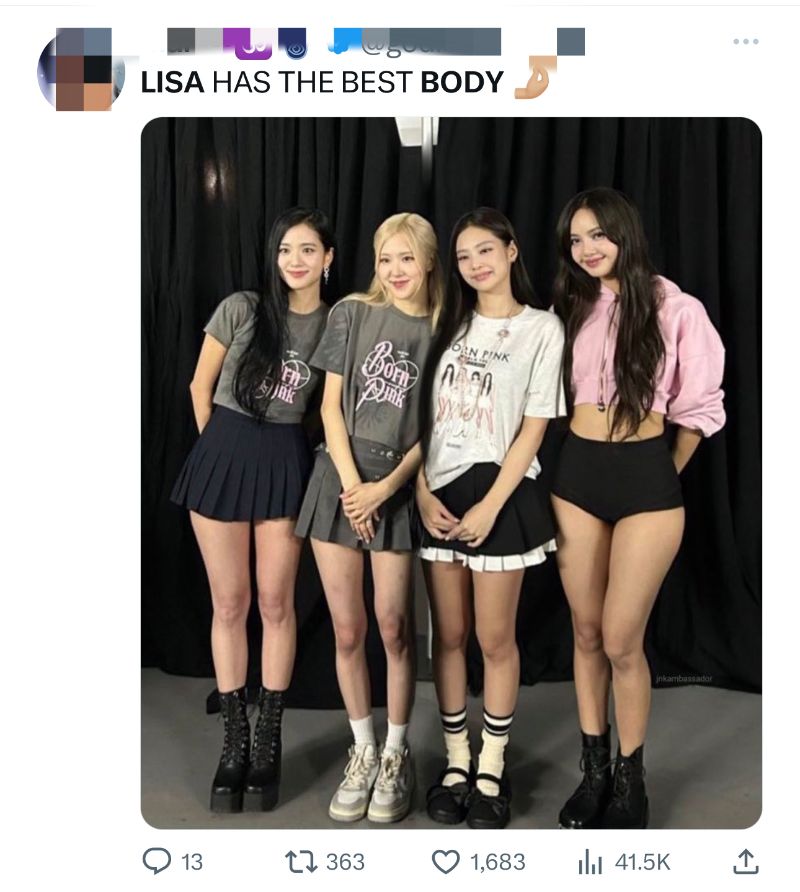Open the blurred @ handle link
The width and height of the screenshot is (800, 892).
431,43
